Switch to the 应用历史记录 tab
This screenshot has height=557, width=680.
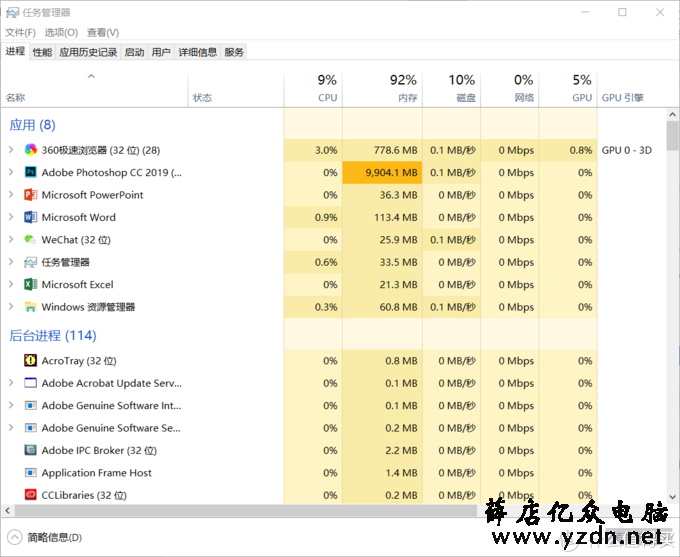point(88,52)
